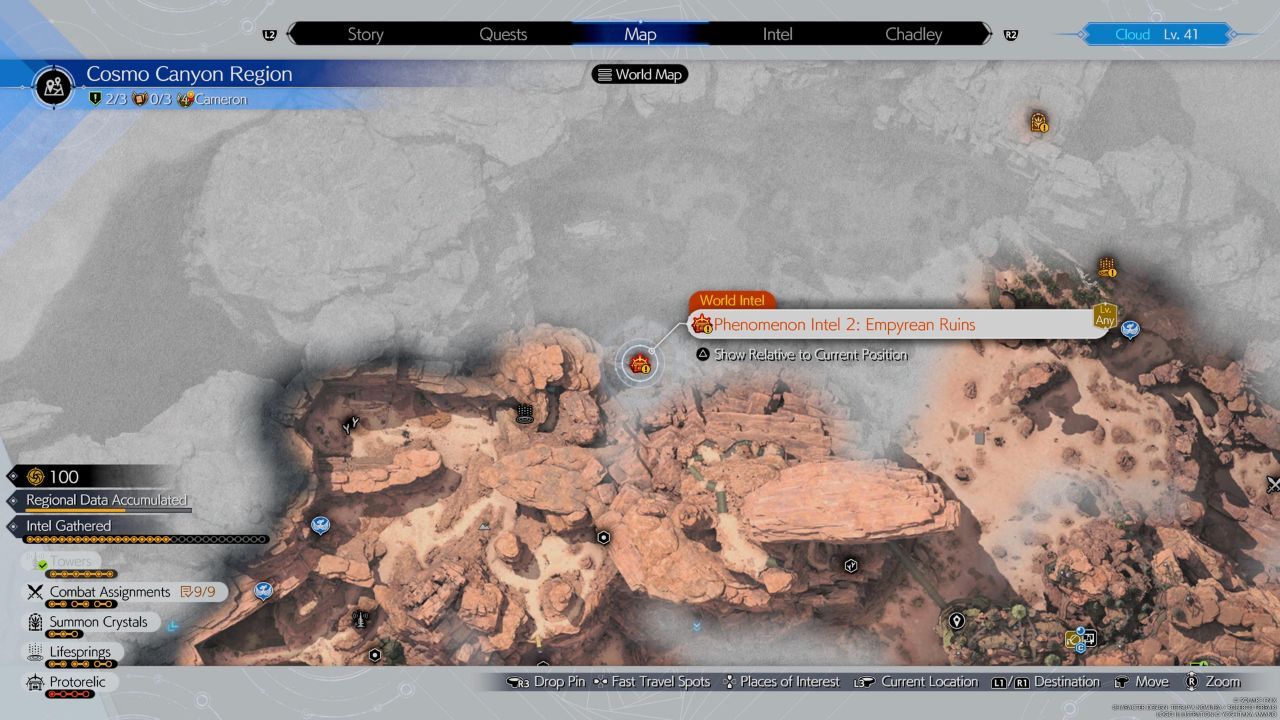Select chocobo stop nearest Intel Gathered bar
Viewport: 1280px width, 720px height.
320,524
